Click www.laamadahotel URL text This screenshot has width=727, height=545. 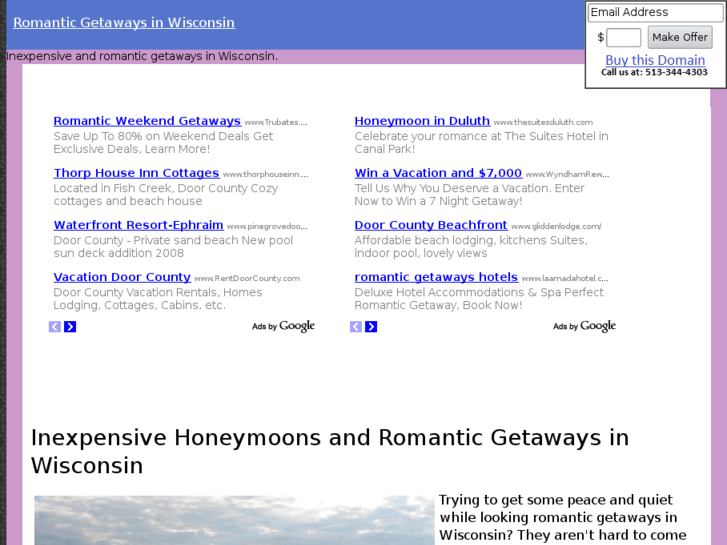click(565, 278)
